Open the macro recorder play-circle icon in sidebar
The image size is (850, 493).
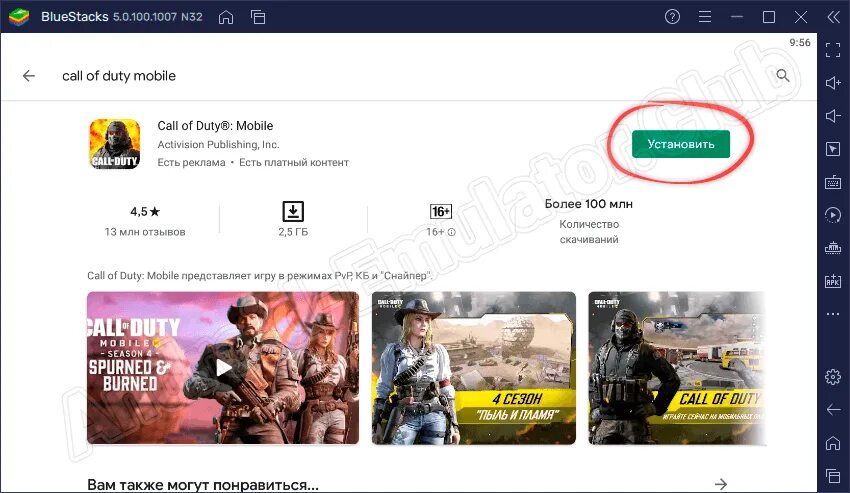[x=833, y=215]
